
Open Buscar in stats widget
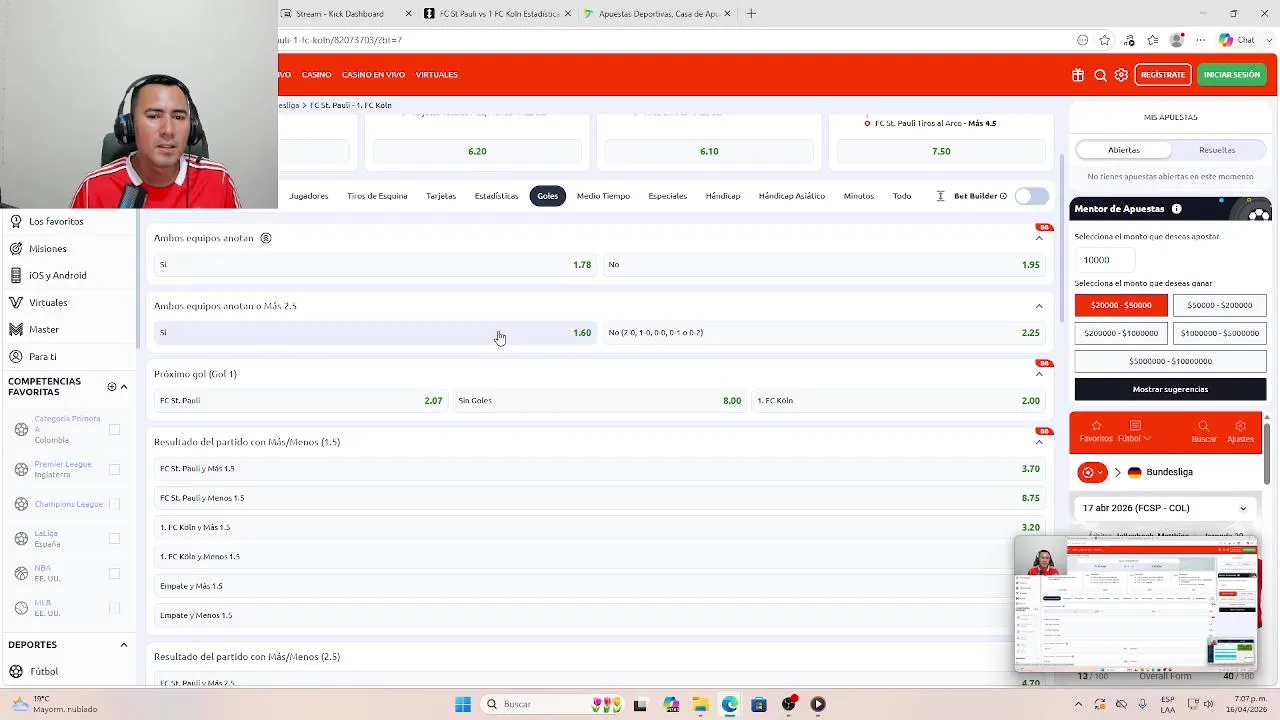coord(1204,432)
